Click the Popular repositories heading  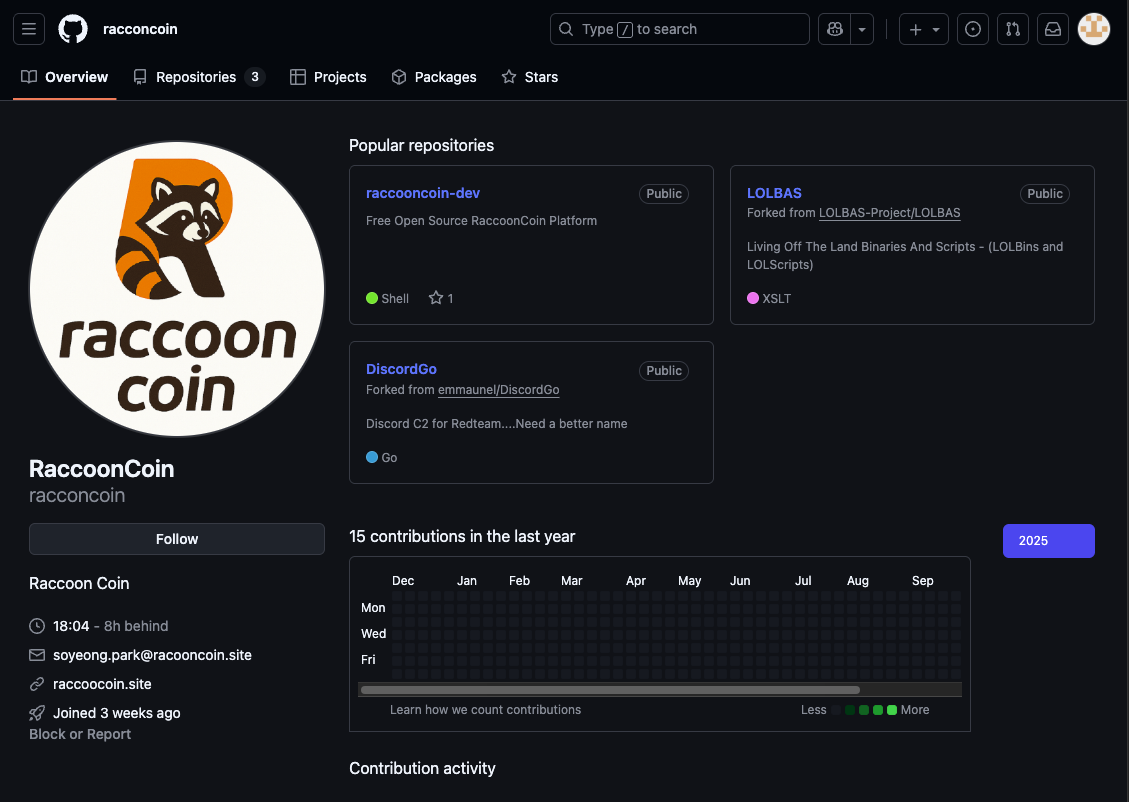(421, 145)
